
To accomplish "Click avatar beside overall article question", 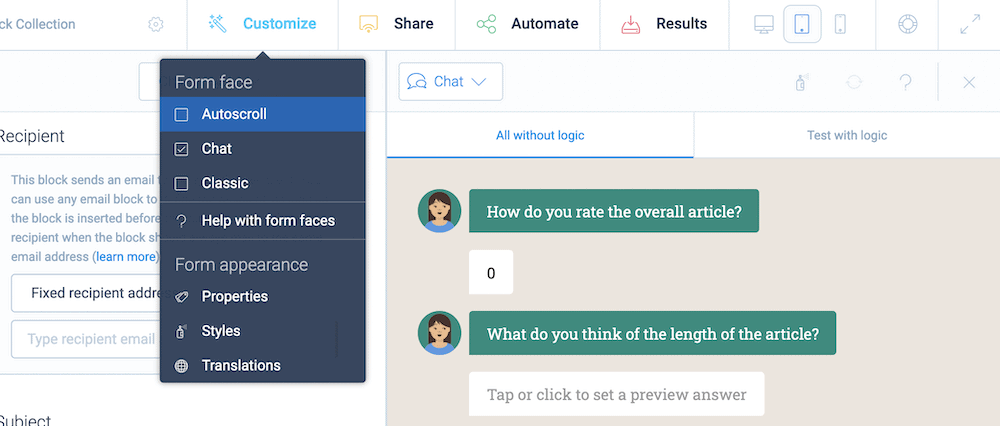I will pyautogui.click(x=439, y=210).
